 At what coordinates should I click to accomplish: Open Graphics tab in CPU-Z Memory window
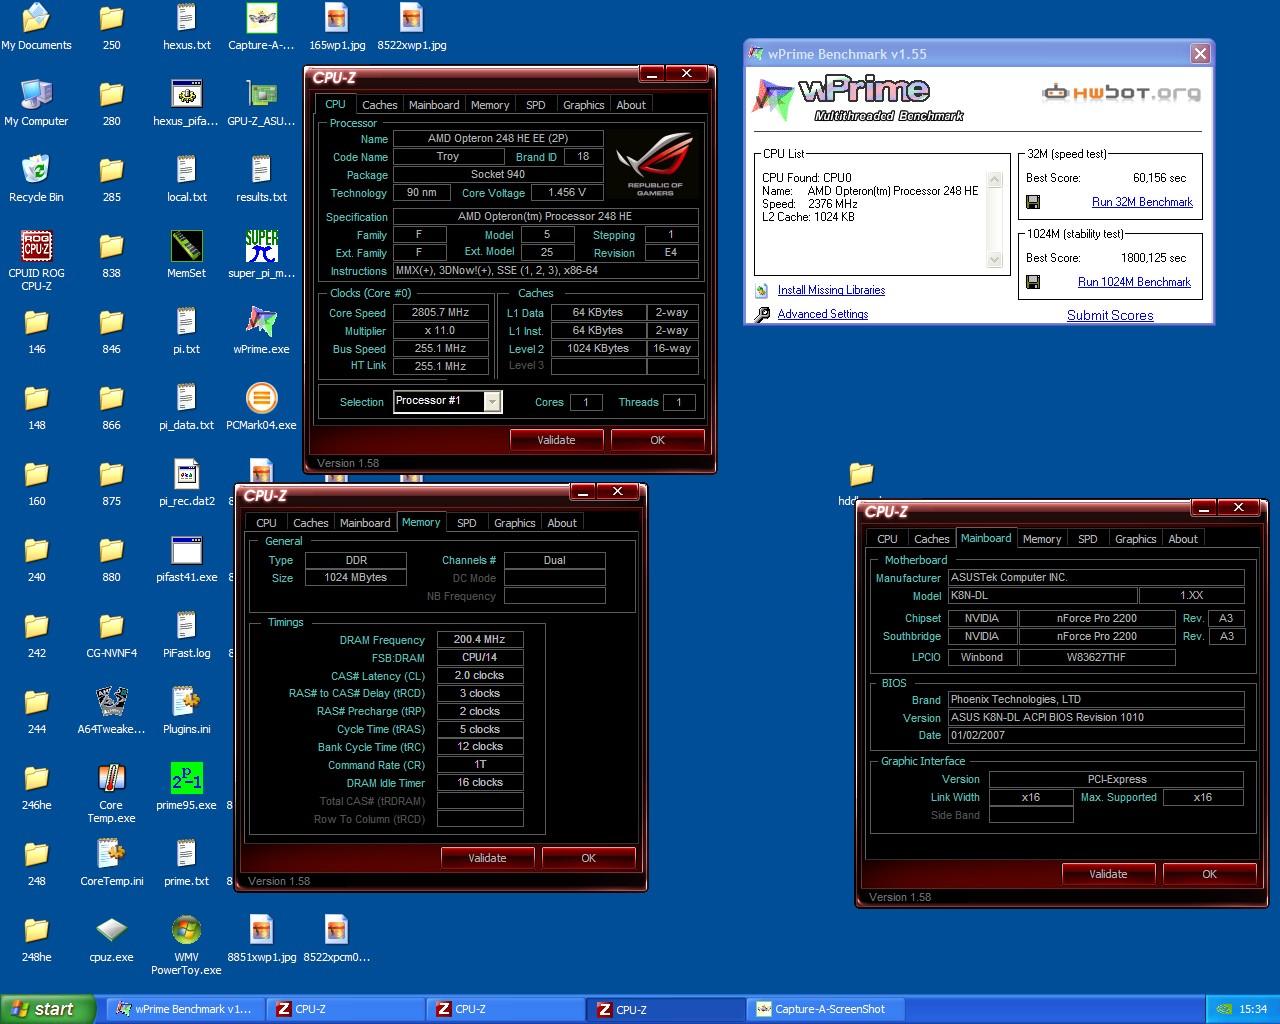pos(515,523)
